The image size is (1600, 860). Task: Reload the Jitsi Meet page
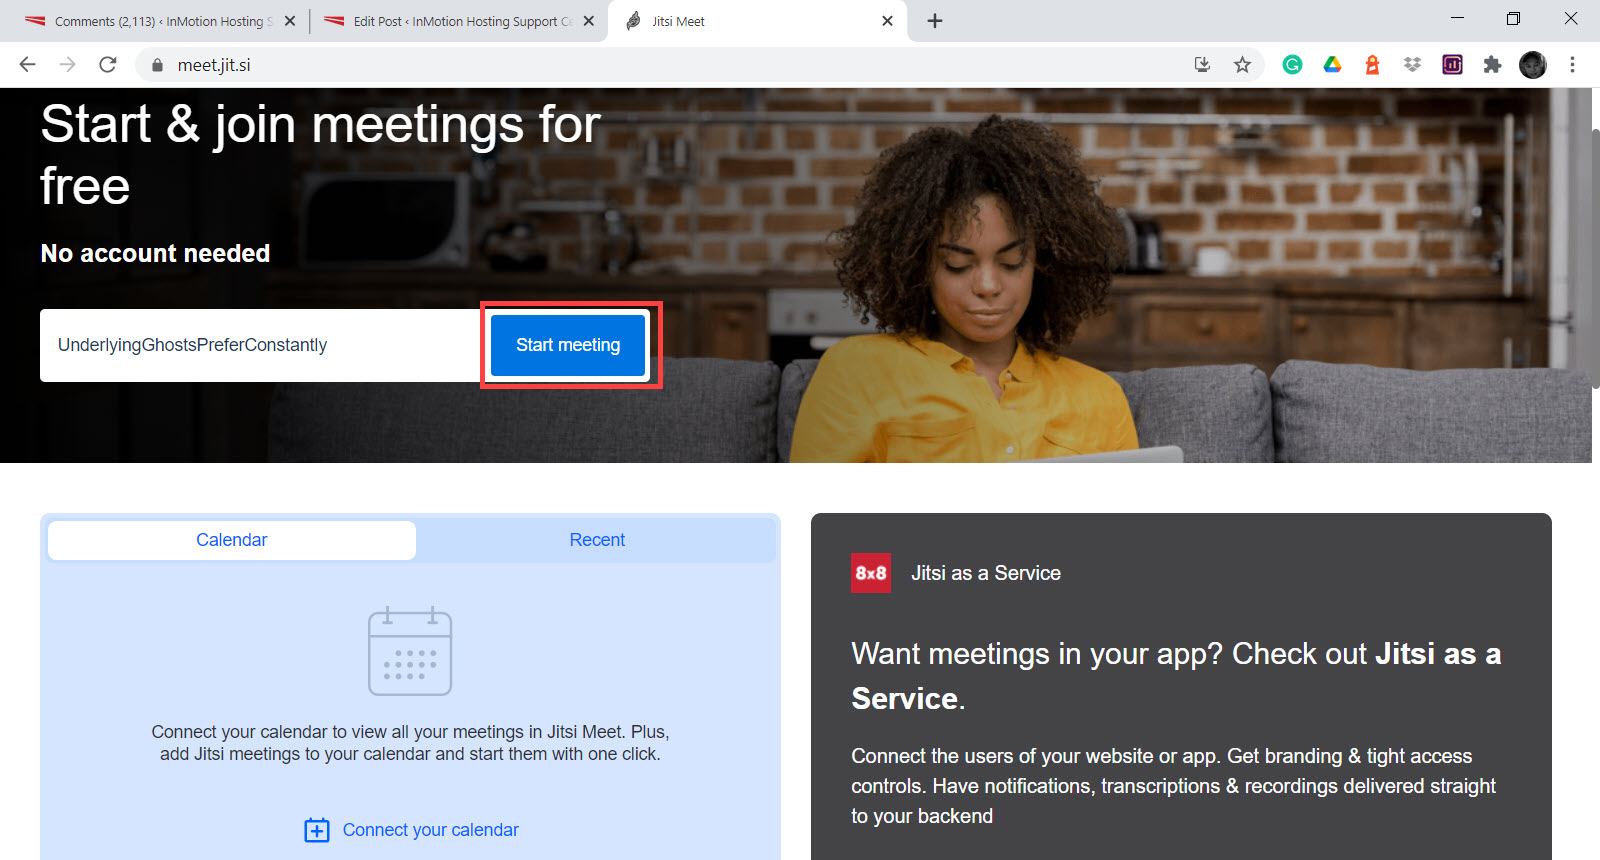click(x=108, y=65)
